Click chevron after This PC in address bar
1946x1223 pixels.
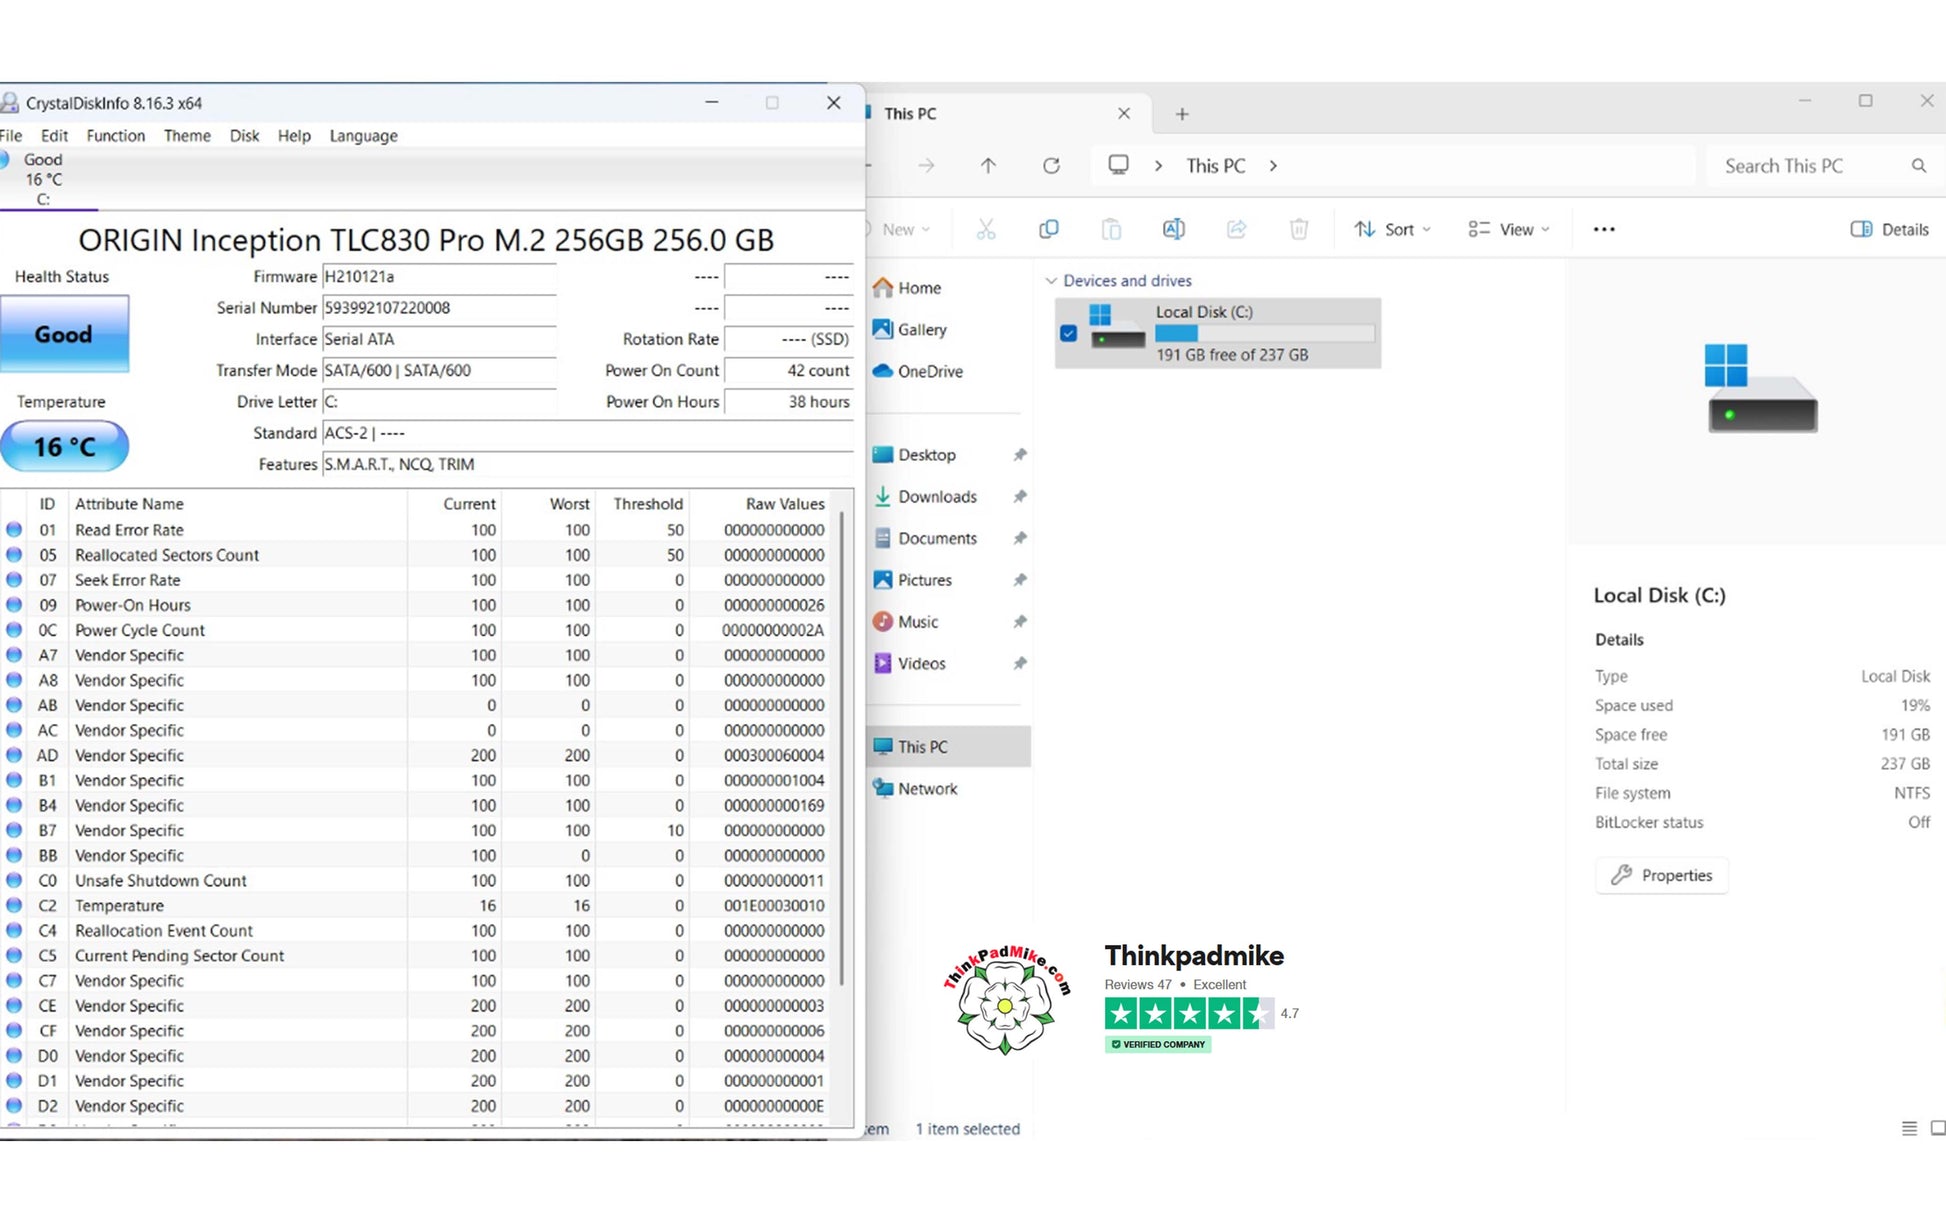point(1273,166)
